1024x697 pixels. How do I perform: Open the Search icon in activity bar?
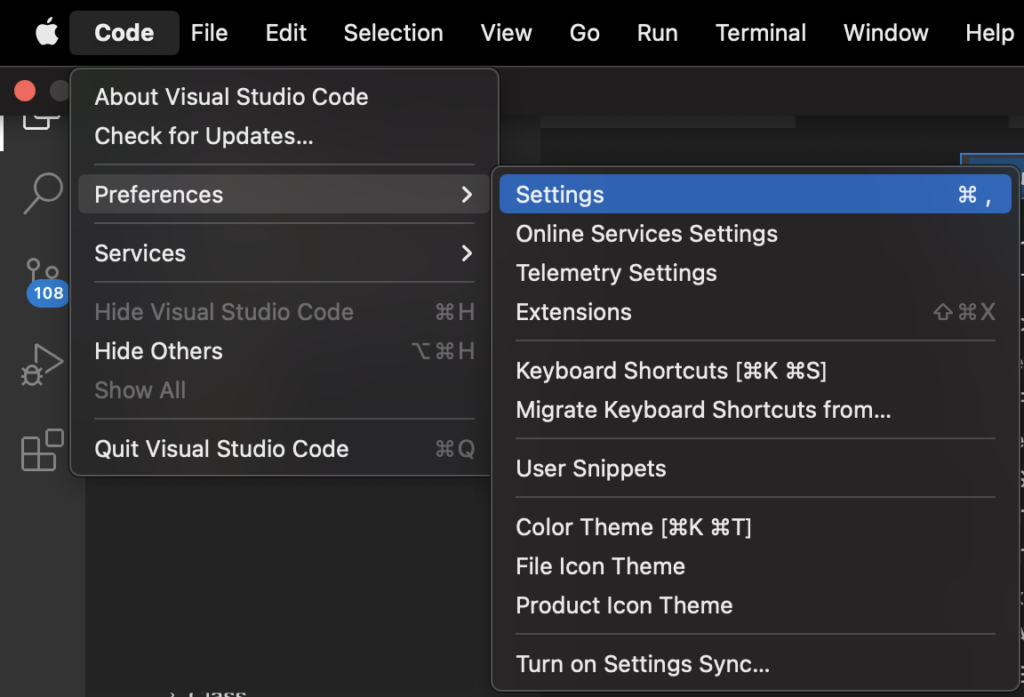click(x=42, y=192)
